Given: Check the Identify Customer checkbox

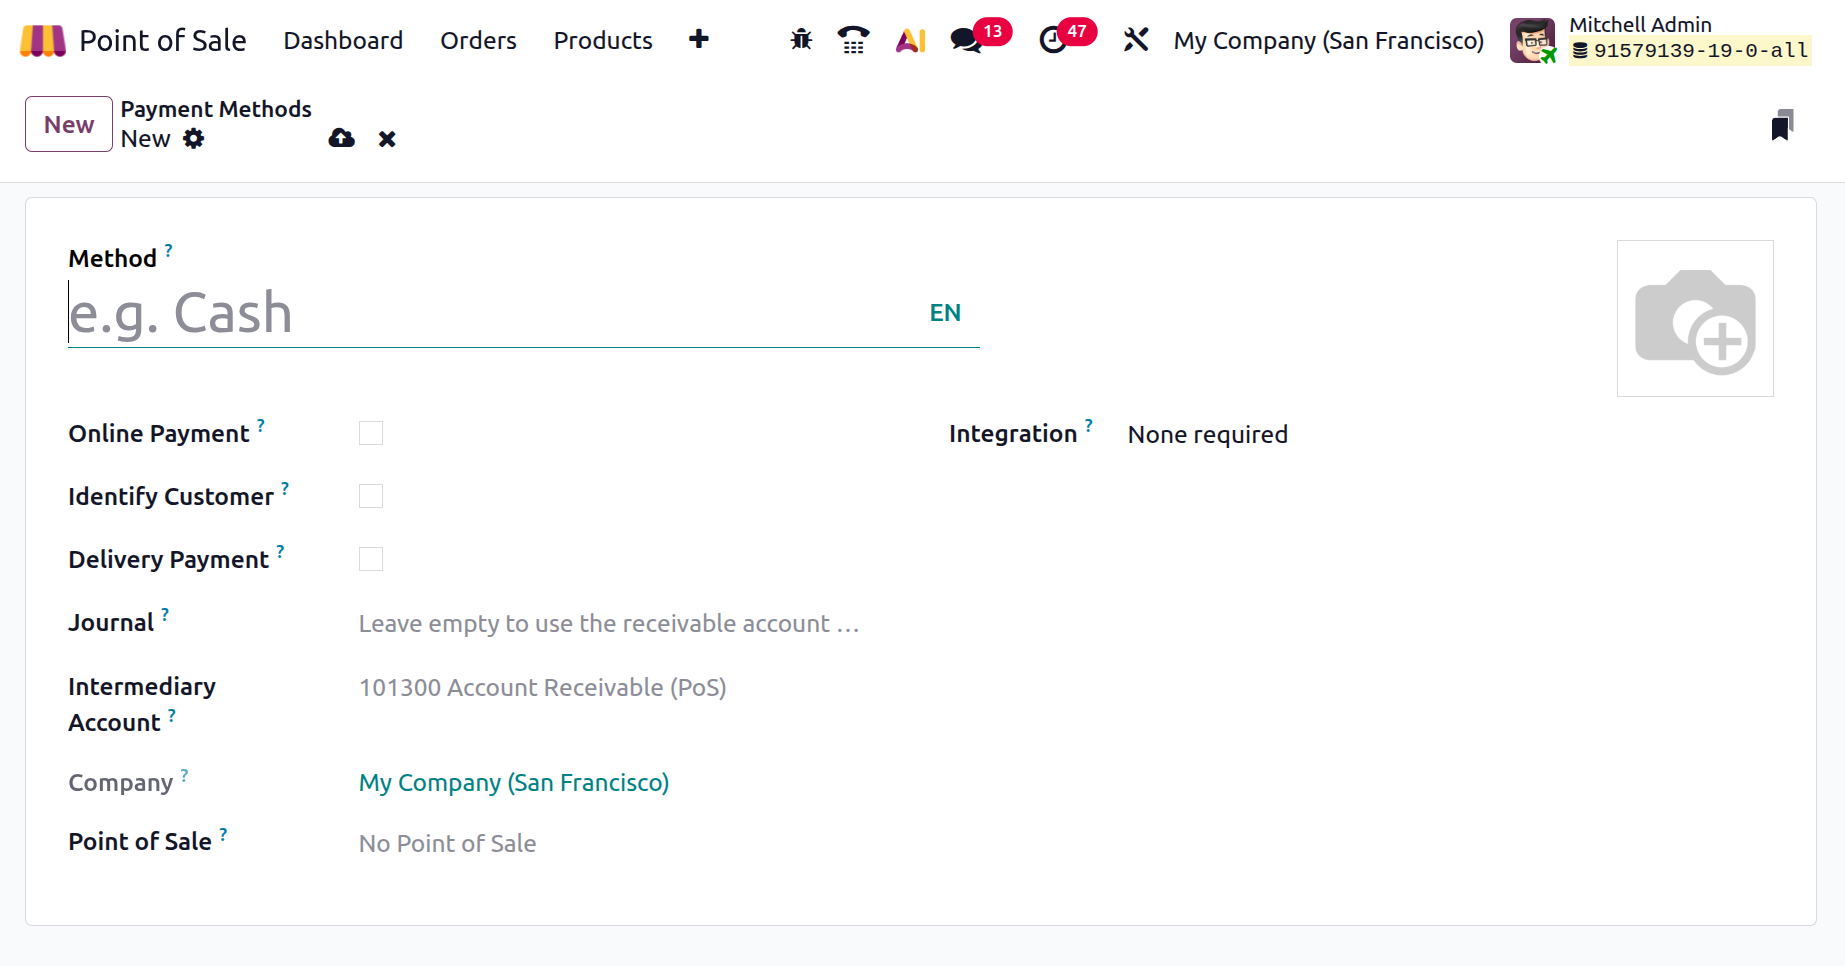Looking at the screenshot, I should (x=371, y=496).
